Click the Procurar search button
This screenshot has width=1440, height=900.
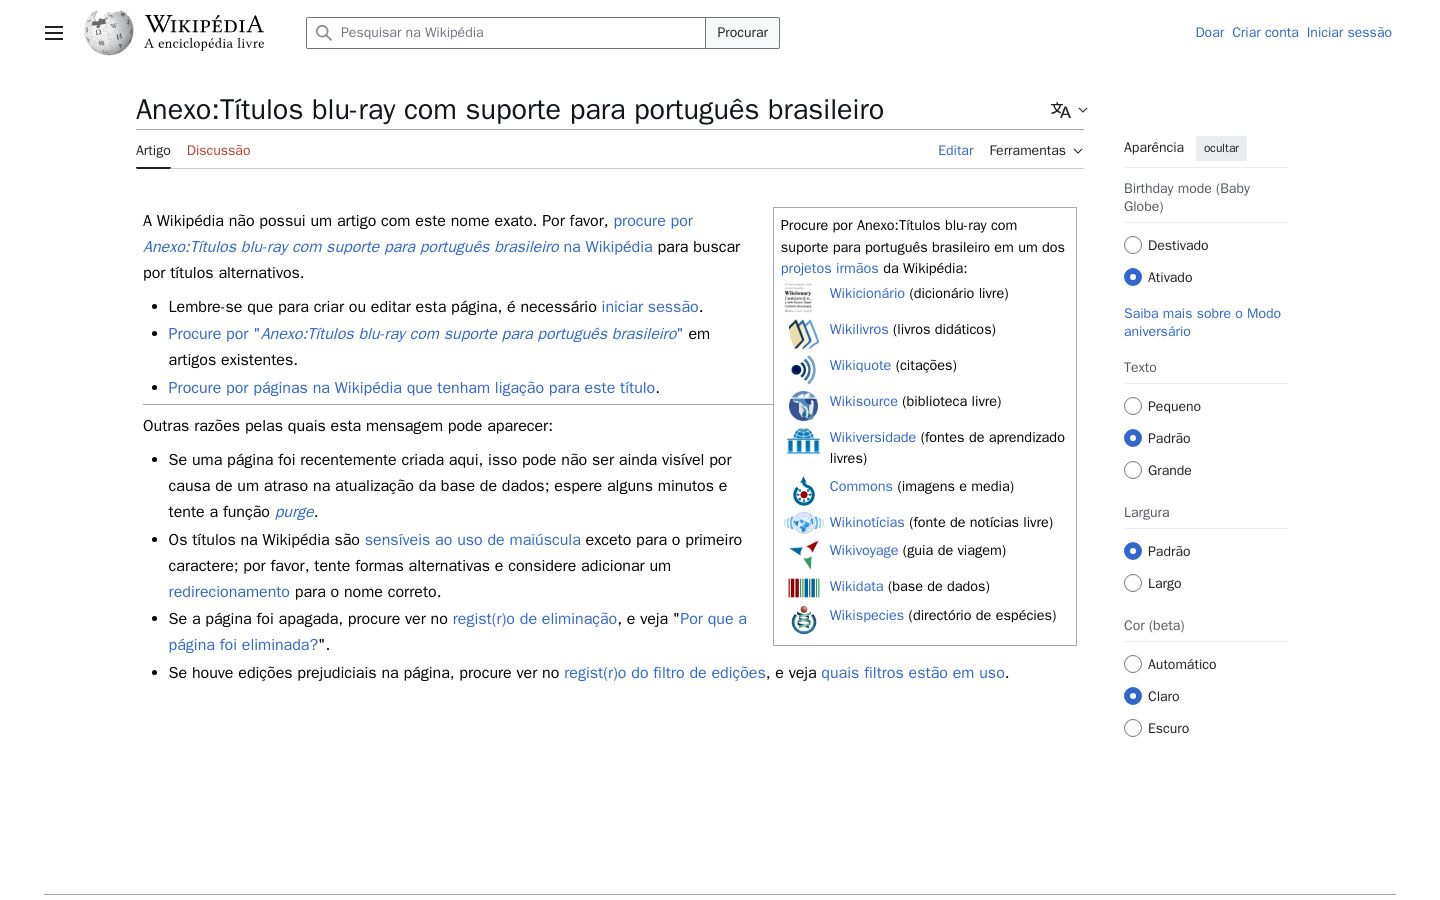[742, 33]
